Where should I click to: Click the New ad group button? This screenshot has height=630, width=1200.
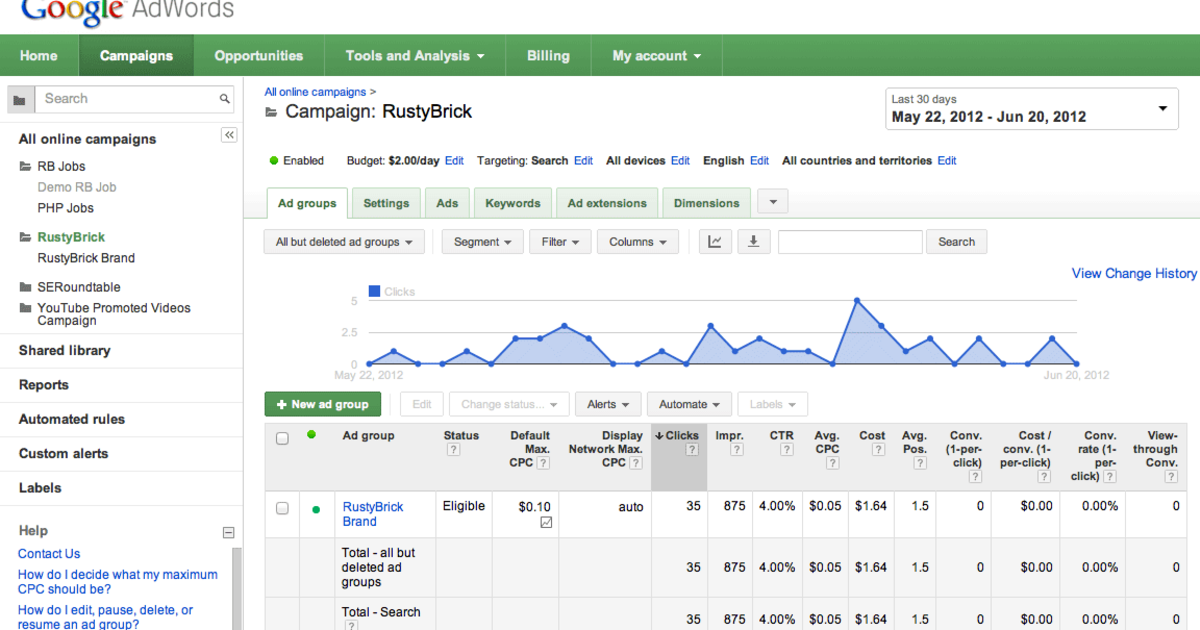(322, 404)
